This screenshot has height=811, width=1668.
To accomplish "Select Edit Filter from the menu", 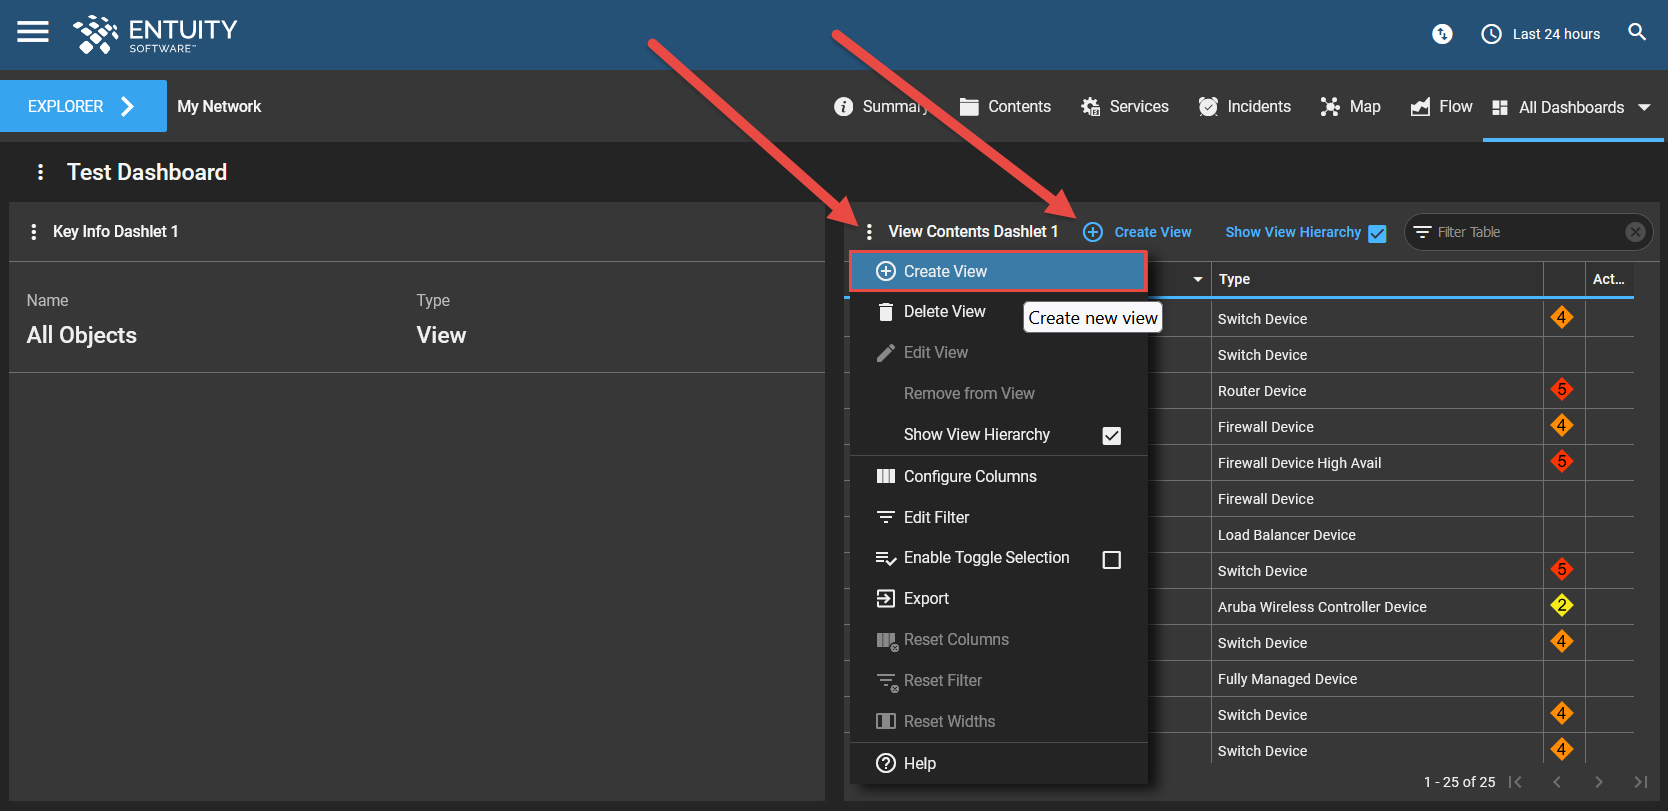I will [998, 518].
